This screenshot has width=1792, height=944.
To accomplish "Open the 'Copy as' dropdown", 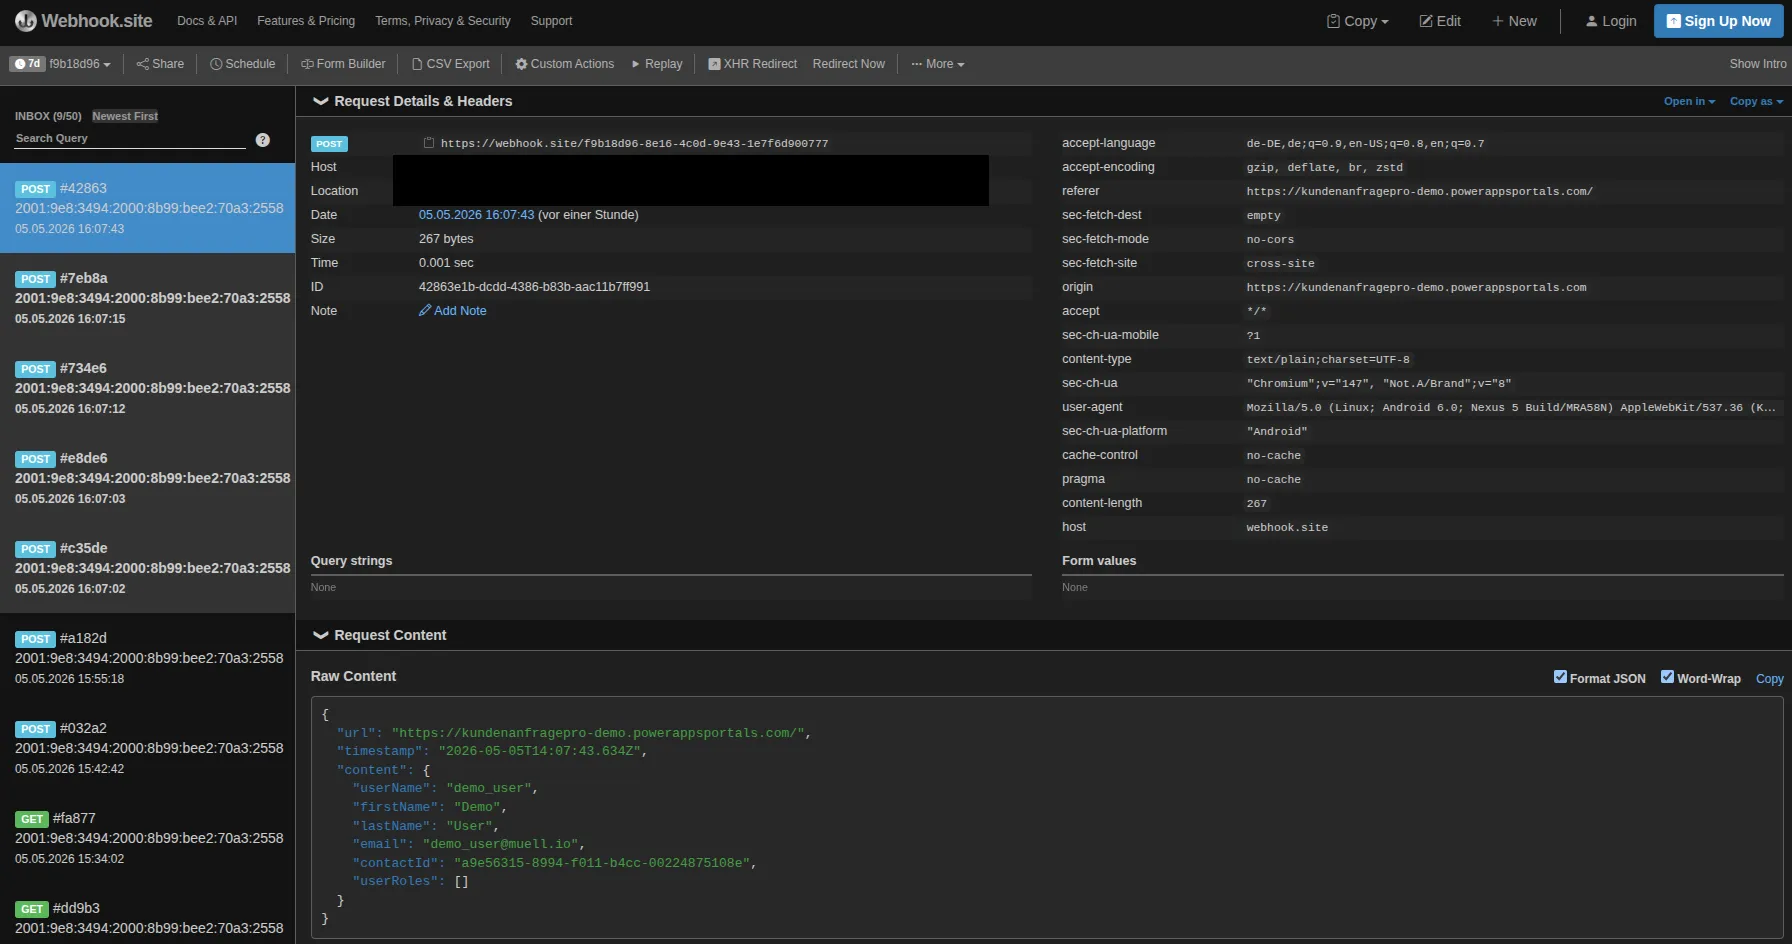I will click(1756, 101).
